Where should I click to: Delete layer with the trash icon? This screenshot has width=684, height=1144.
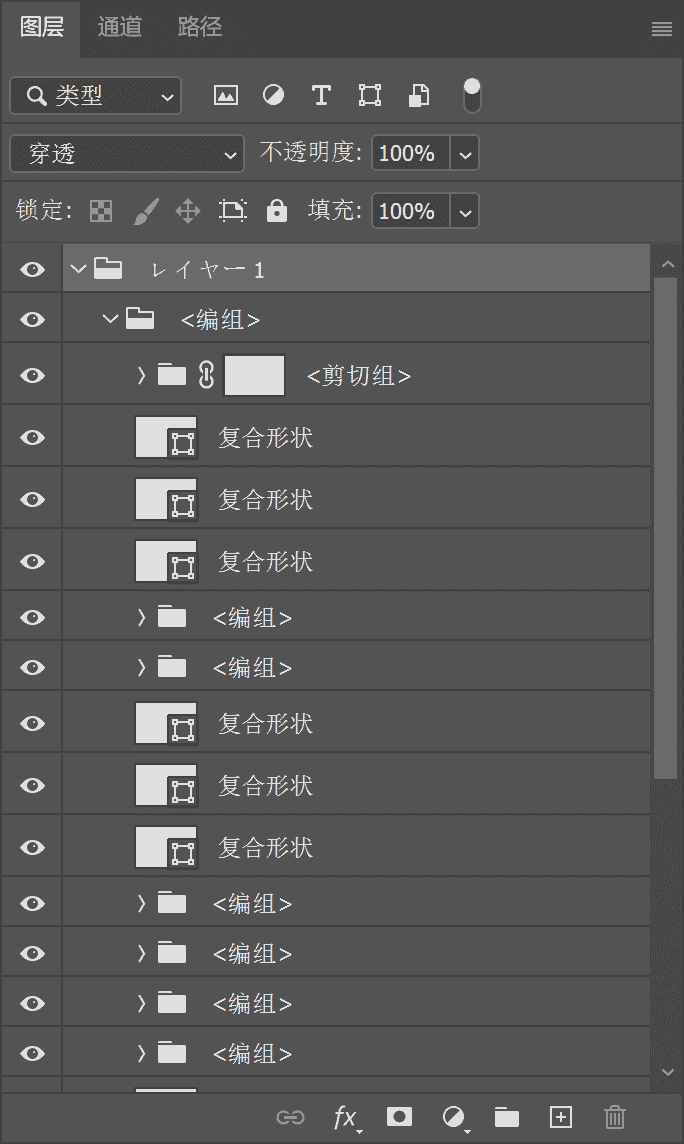pos(615,1117)
